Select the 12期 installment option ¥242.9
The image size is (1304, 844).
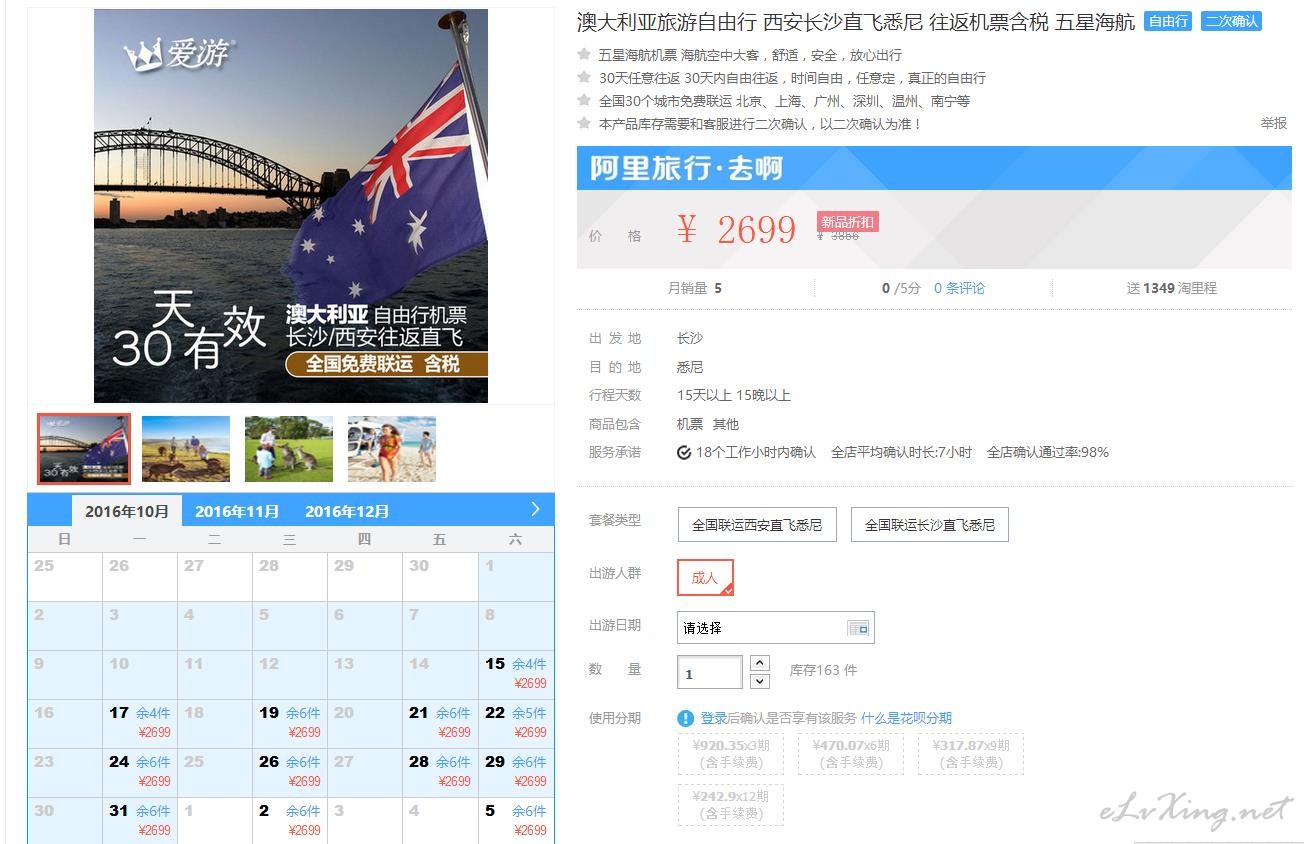731,805
